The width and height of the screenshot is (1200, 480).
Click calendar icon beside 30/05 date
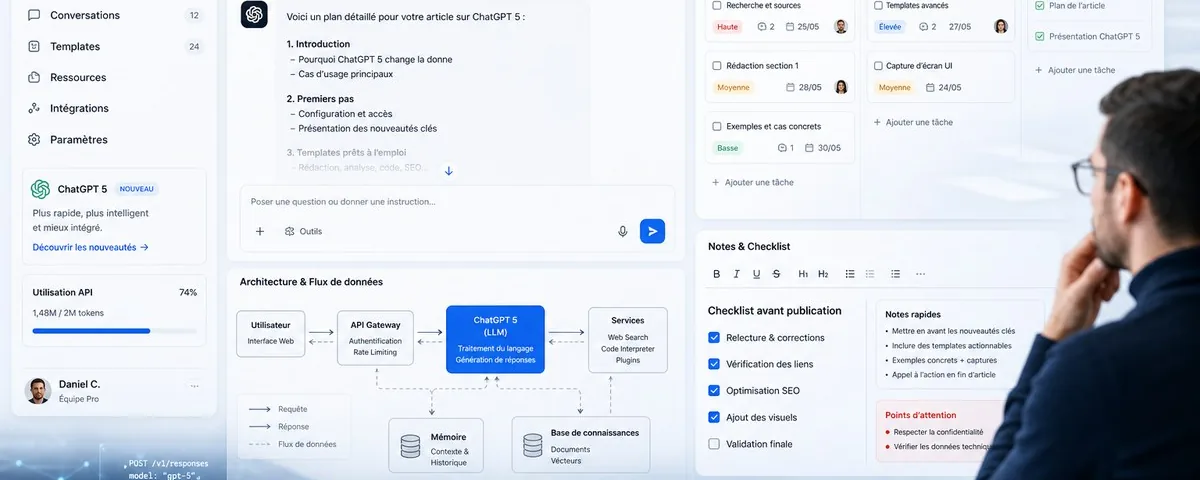(x=809, y=148)
